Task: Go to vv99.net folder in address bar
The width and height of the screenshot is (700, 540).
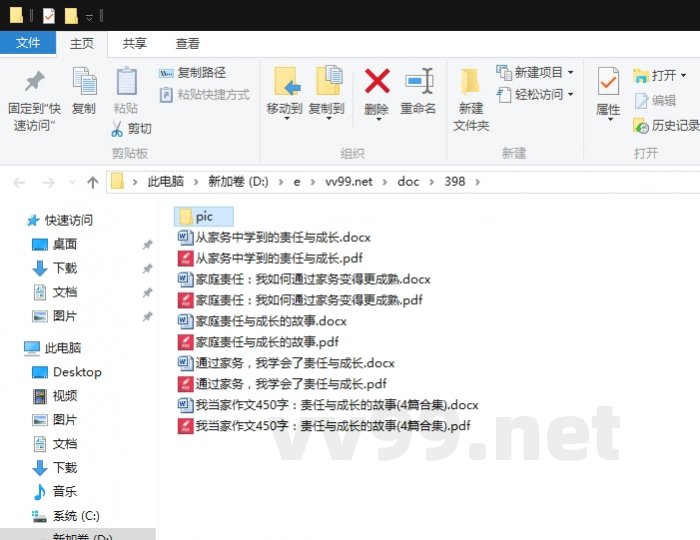Action: tap(349, 182)
